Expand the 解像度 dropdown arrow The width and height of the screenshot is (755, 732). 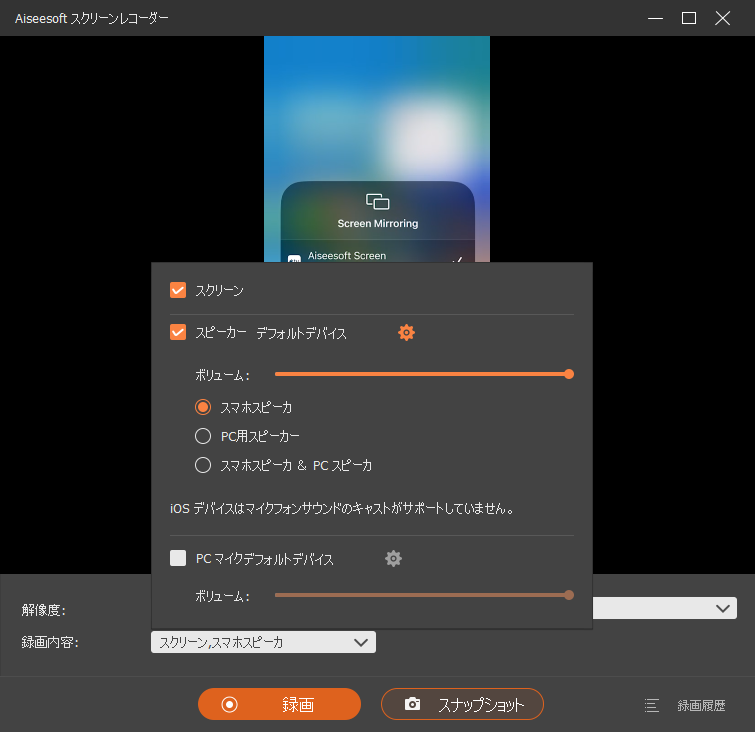722,608
